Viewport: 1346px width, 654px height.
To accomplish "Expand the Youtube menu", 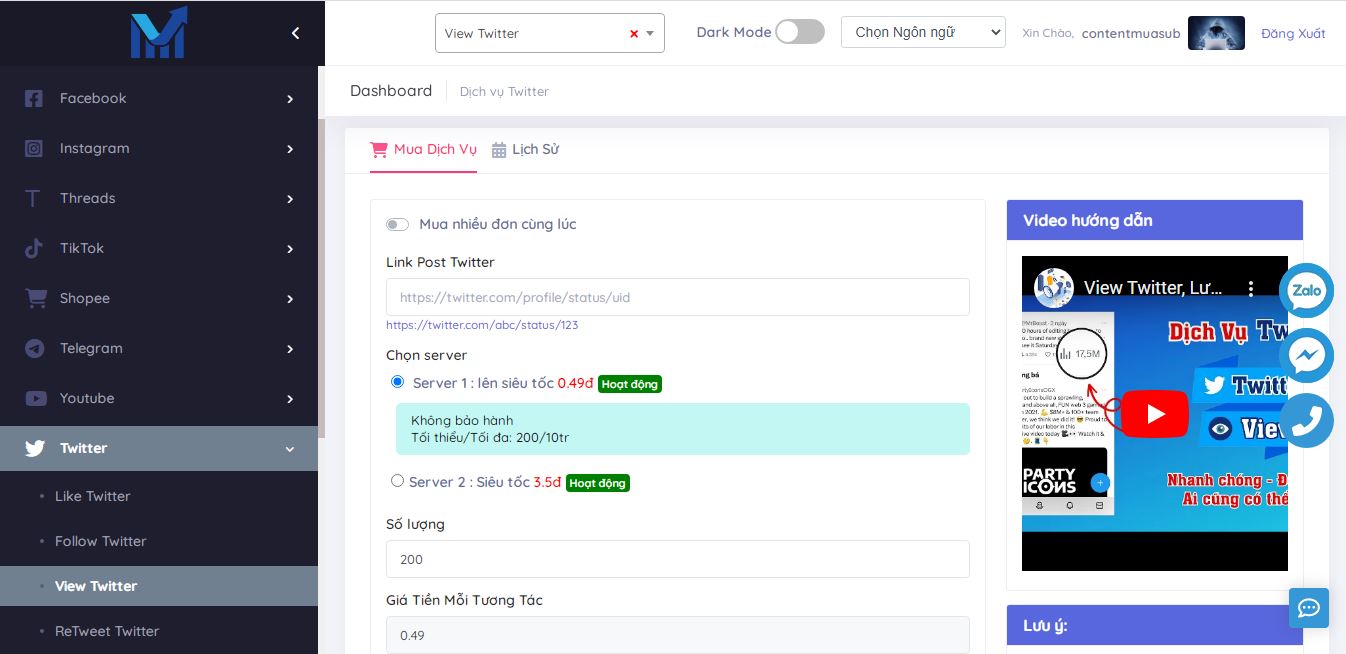I will (x=290, y=399).
